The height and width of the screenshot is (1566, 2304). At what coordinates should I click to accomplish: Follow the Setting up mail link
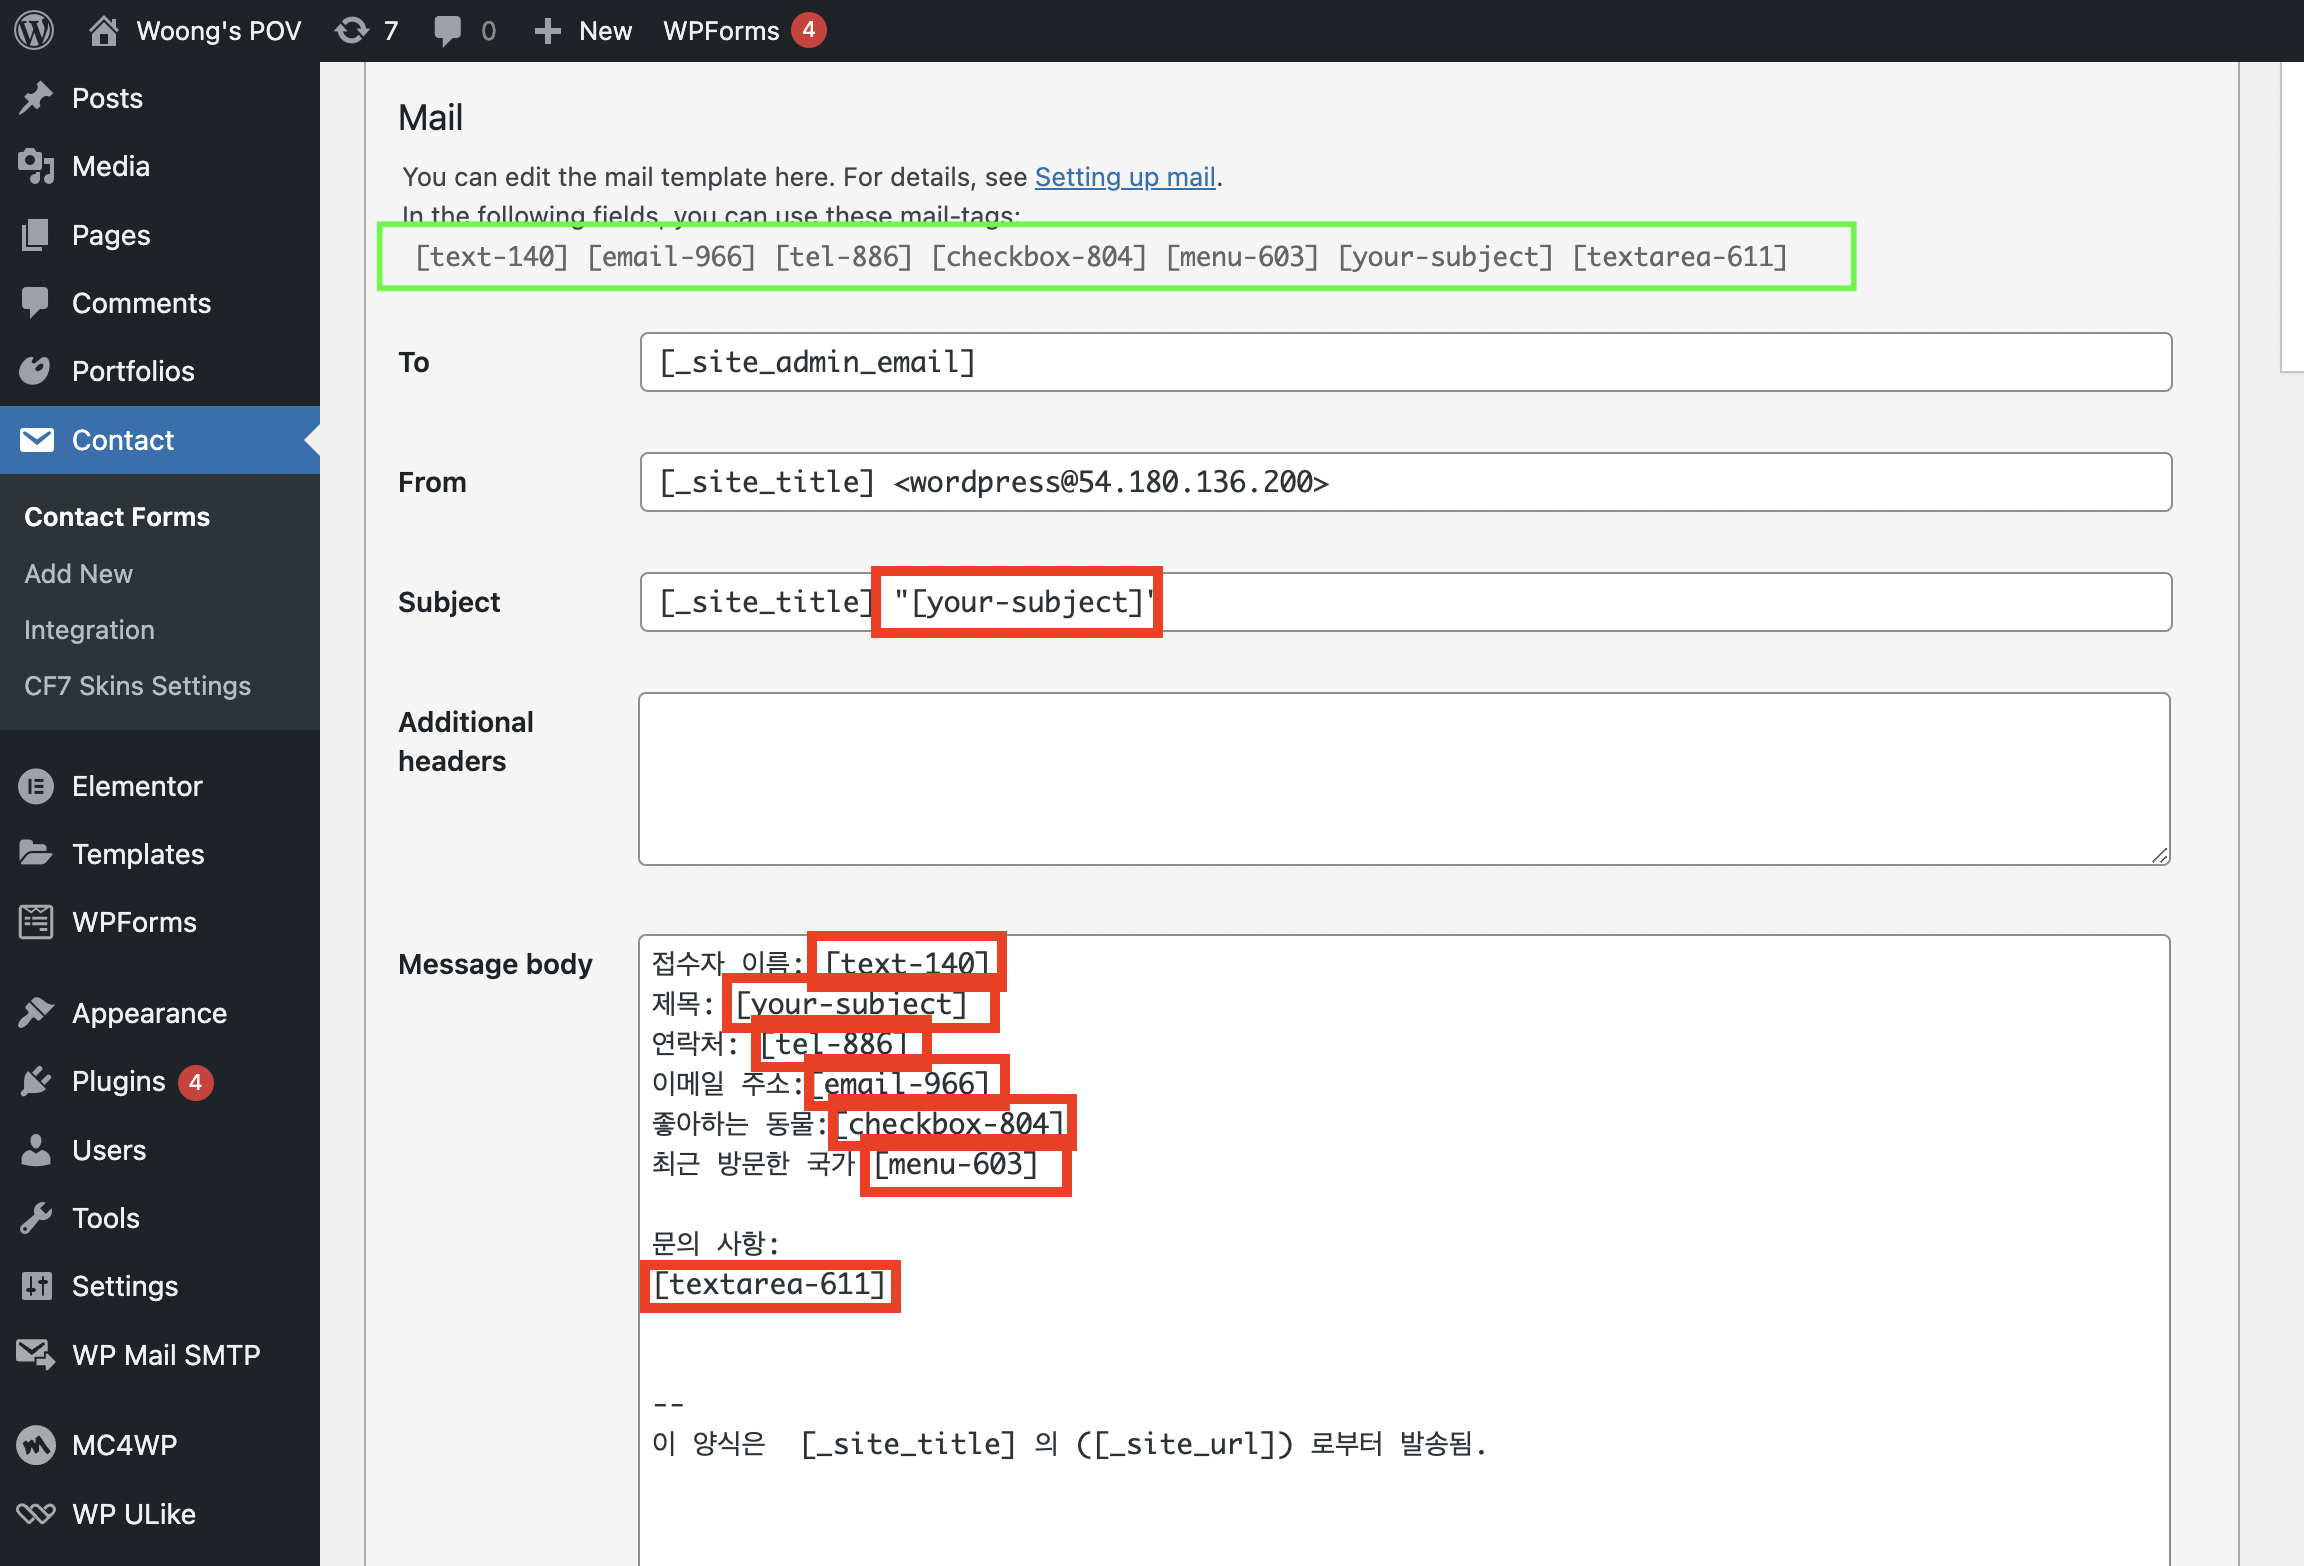1124,177
